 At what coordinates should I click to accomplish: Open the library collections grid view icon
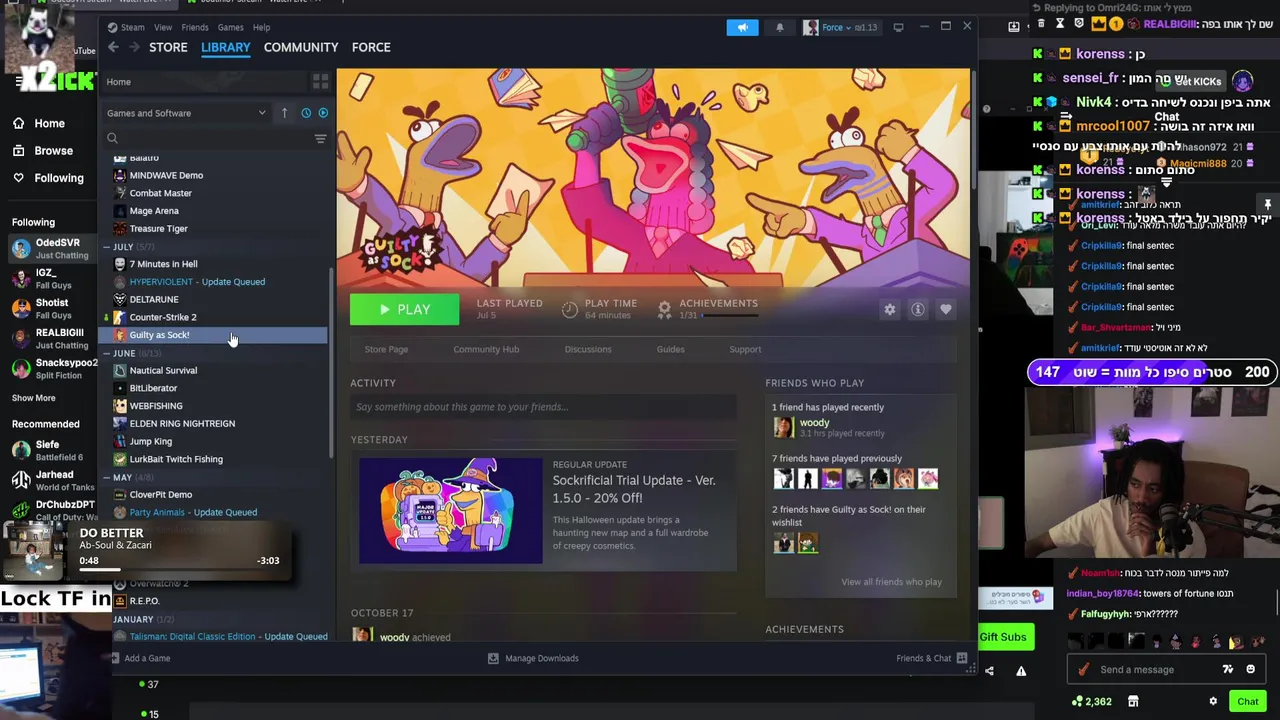tap(320, 81)
